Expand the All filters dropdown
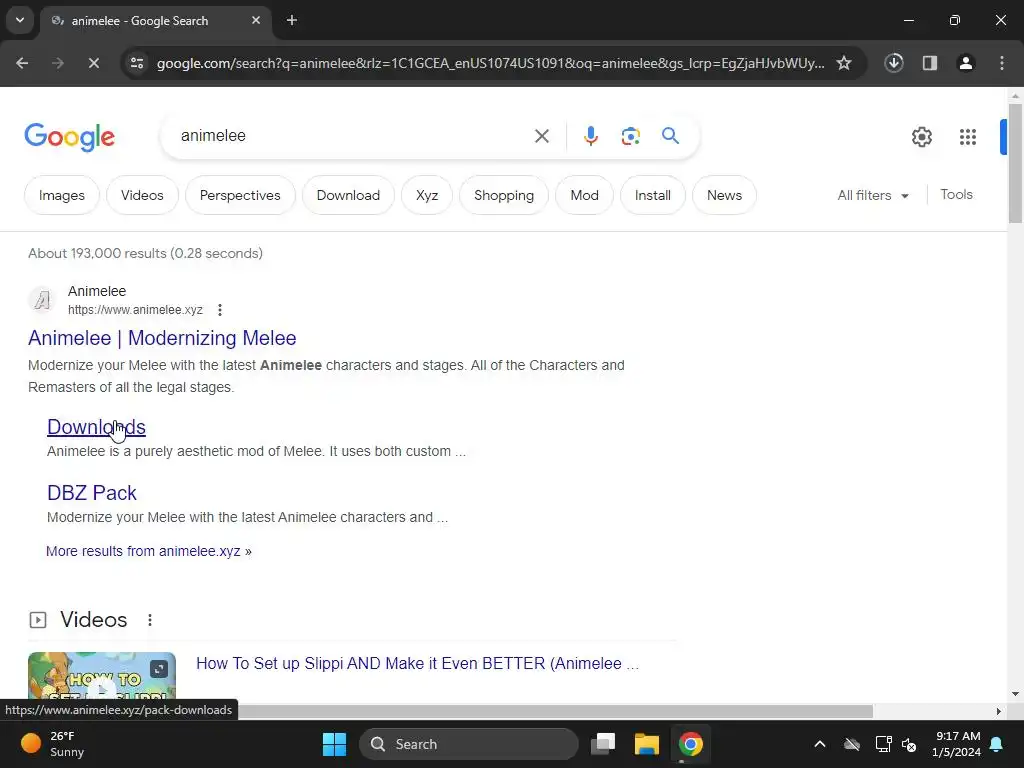This screenshot has width=1024, height=768. pyautogui.click(x=873, y=195)
